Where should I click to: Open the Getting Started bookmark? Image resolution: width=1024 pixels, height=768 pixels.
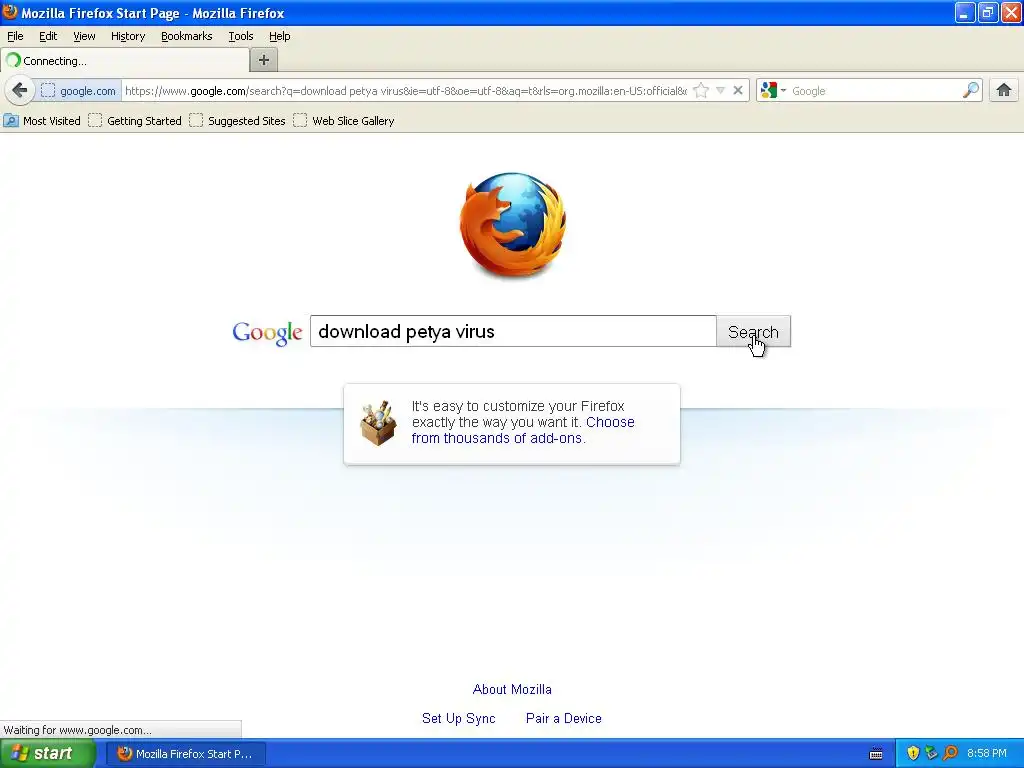(x=135, y=121)
